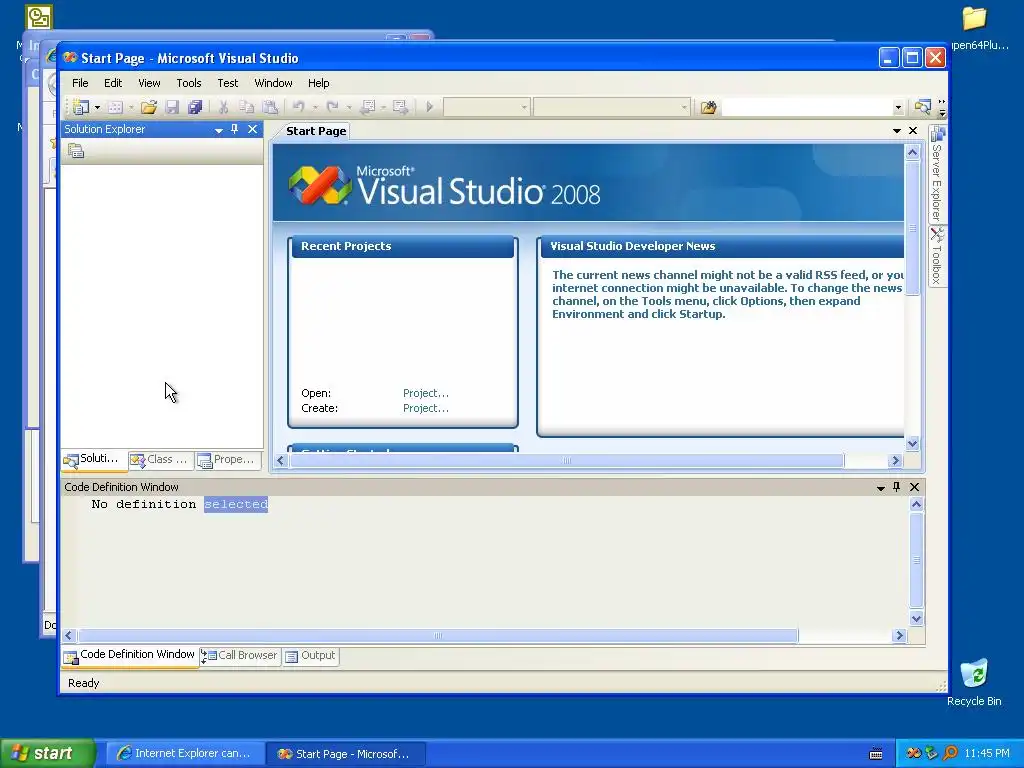Open the Window menu
1024x768 pixels.
pyautogui.click(x=273, y=83)
